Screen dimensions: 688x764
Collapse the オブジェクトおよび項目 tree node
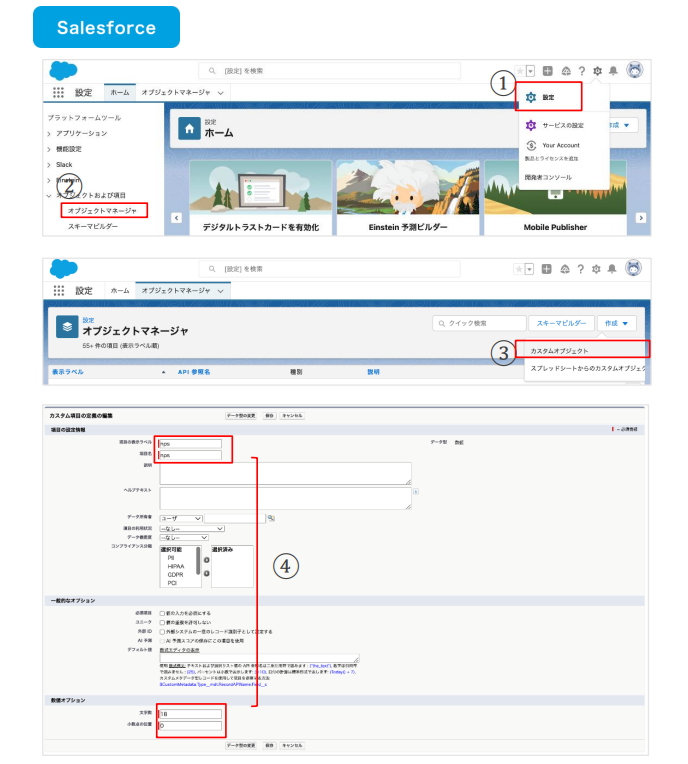(49, 195)
